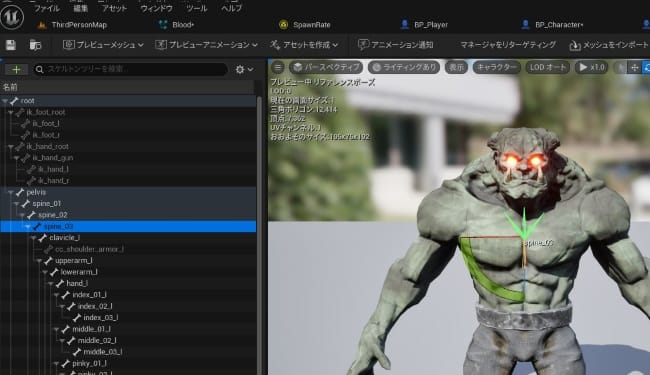Select the translate (move) gizmo tool icon
Image resolution: width=650 pixels, height=375 pixels.
tap(634, 68)
